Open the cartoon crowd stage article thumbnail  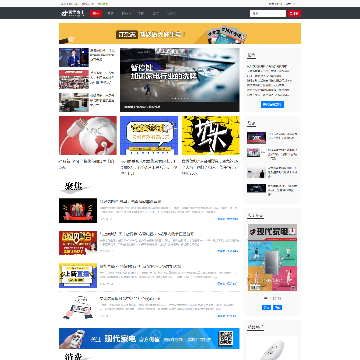[x=78, y=210]
